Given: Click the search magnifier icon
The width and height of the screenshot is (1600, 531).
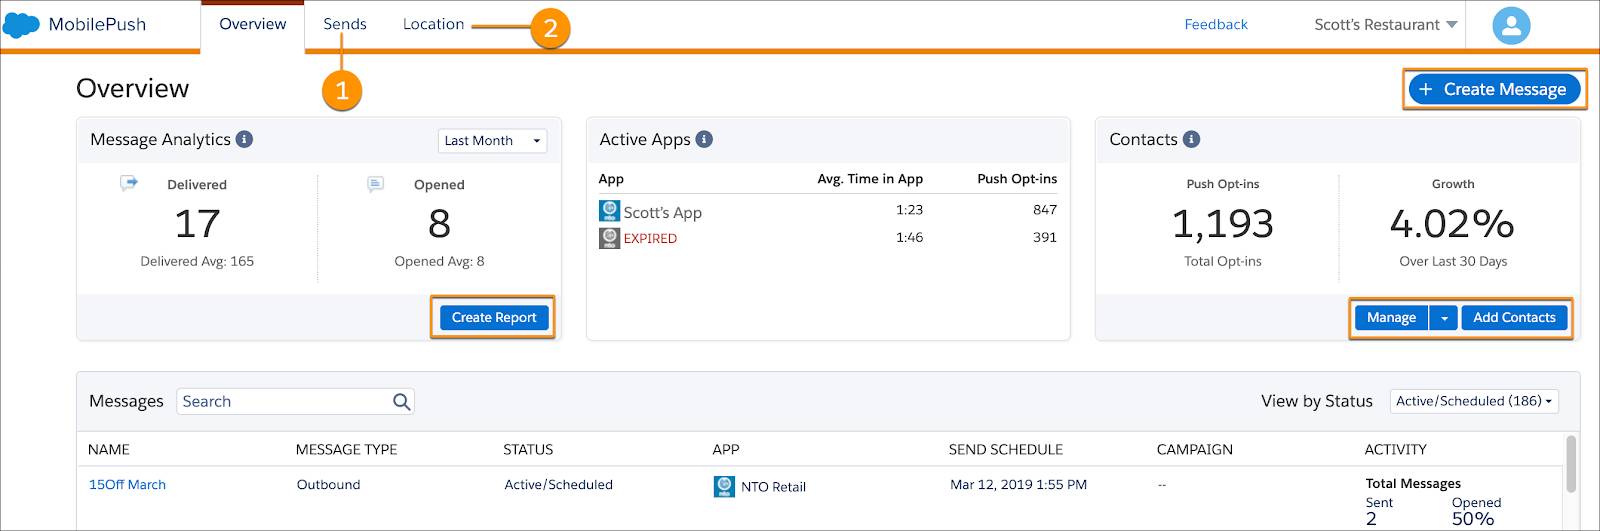Looking at the screenshot, I should tap(401, 401).
